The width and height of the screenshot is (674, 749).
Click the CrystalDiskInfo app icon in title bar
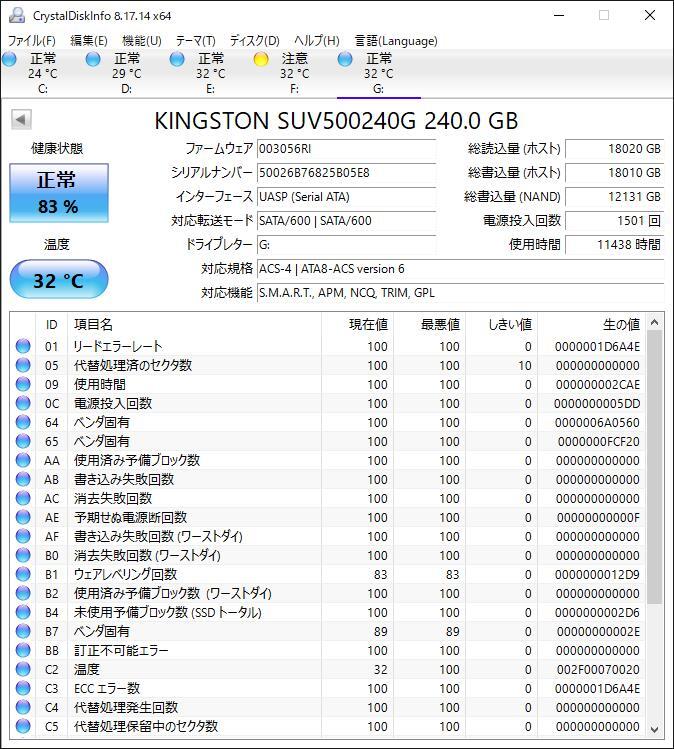[x=17, y=15]
